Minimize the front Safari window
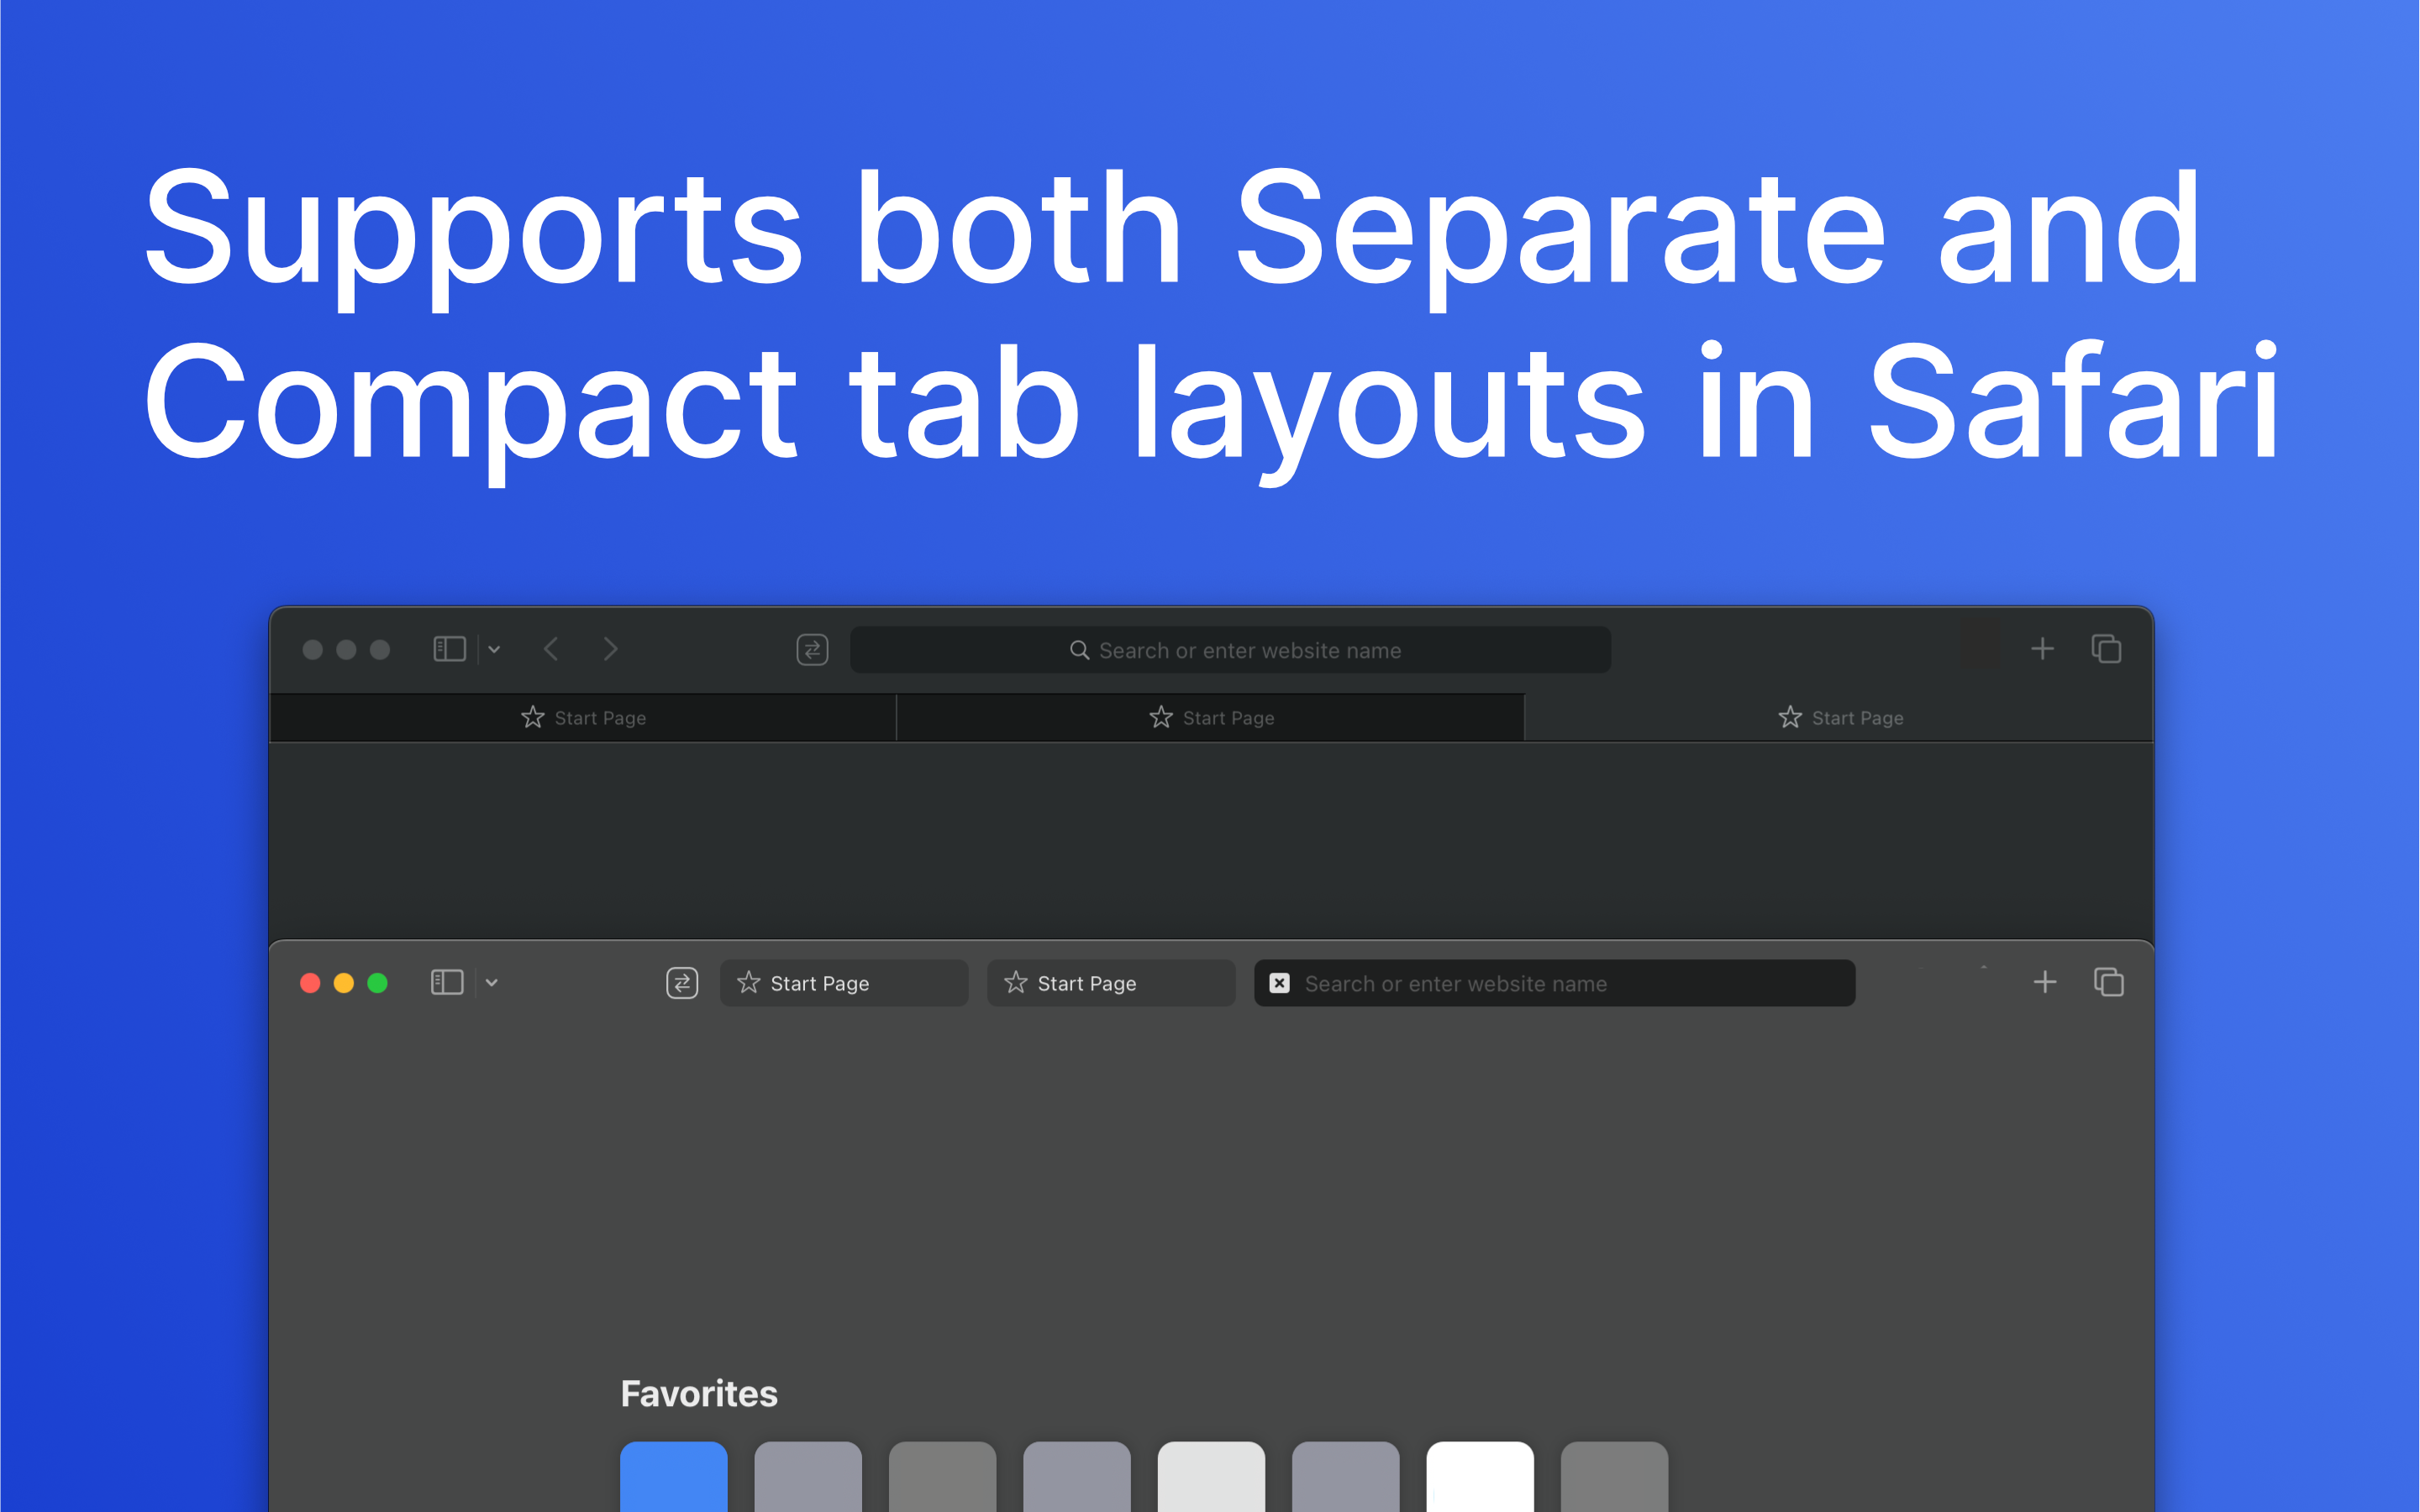This screenshot has width=2420, height=1512. [x=344, y=983]
